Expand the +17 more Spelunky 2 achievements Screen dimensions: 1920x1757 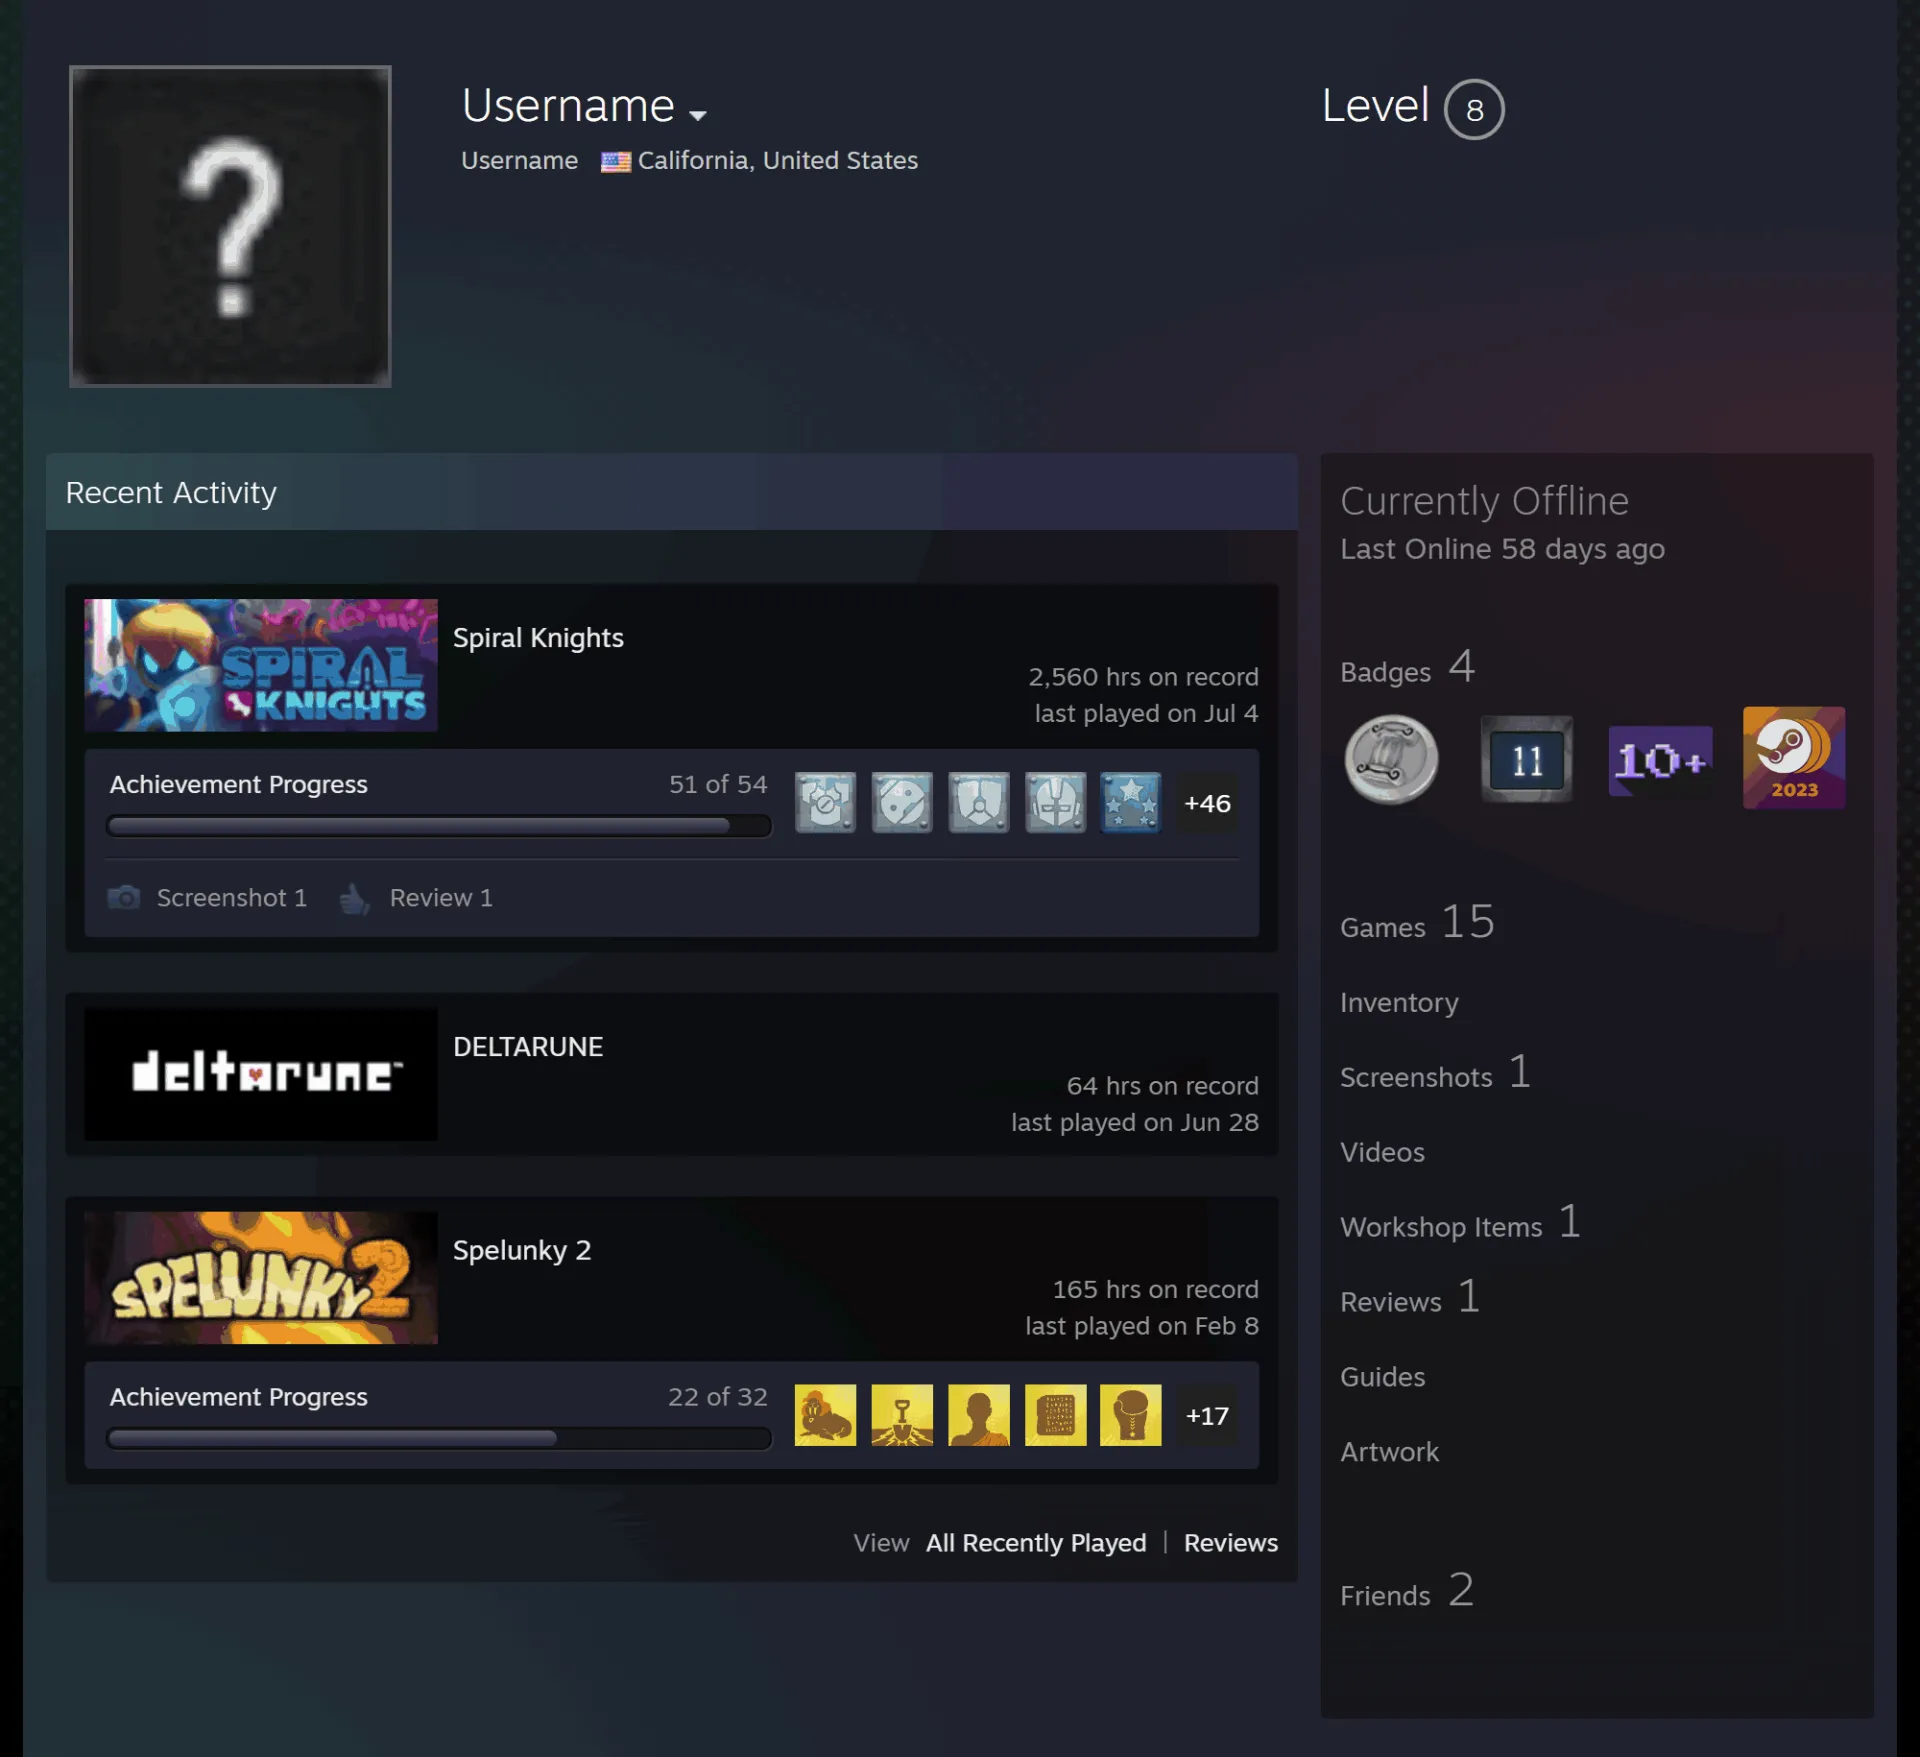tap(1207, 1416)
